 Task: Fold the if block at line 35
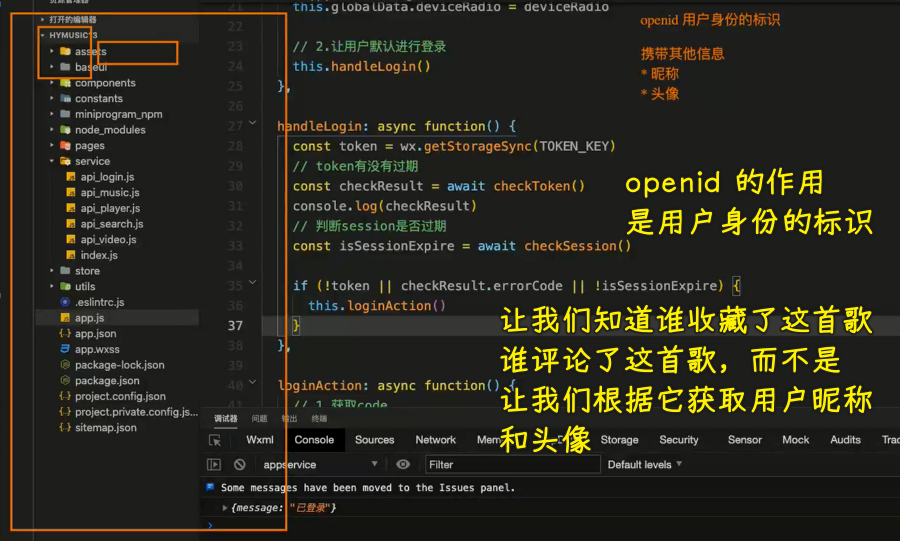253,282
